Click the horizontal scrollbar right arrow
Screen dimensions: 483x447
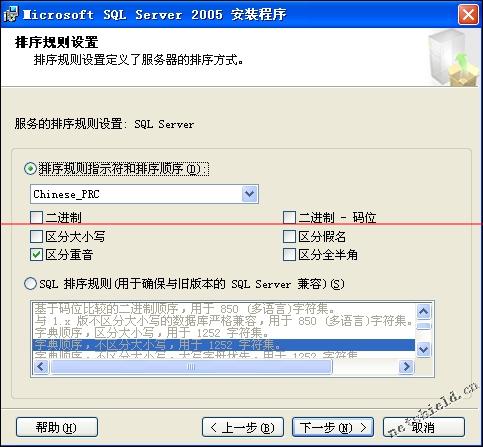[x=406, y=367]
